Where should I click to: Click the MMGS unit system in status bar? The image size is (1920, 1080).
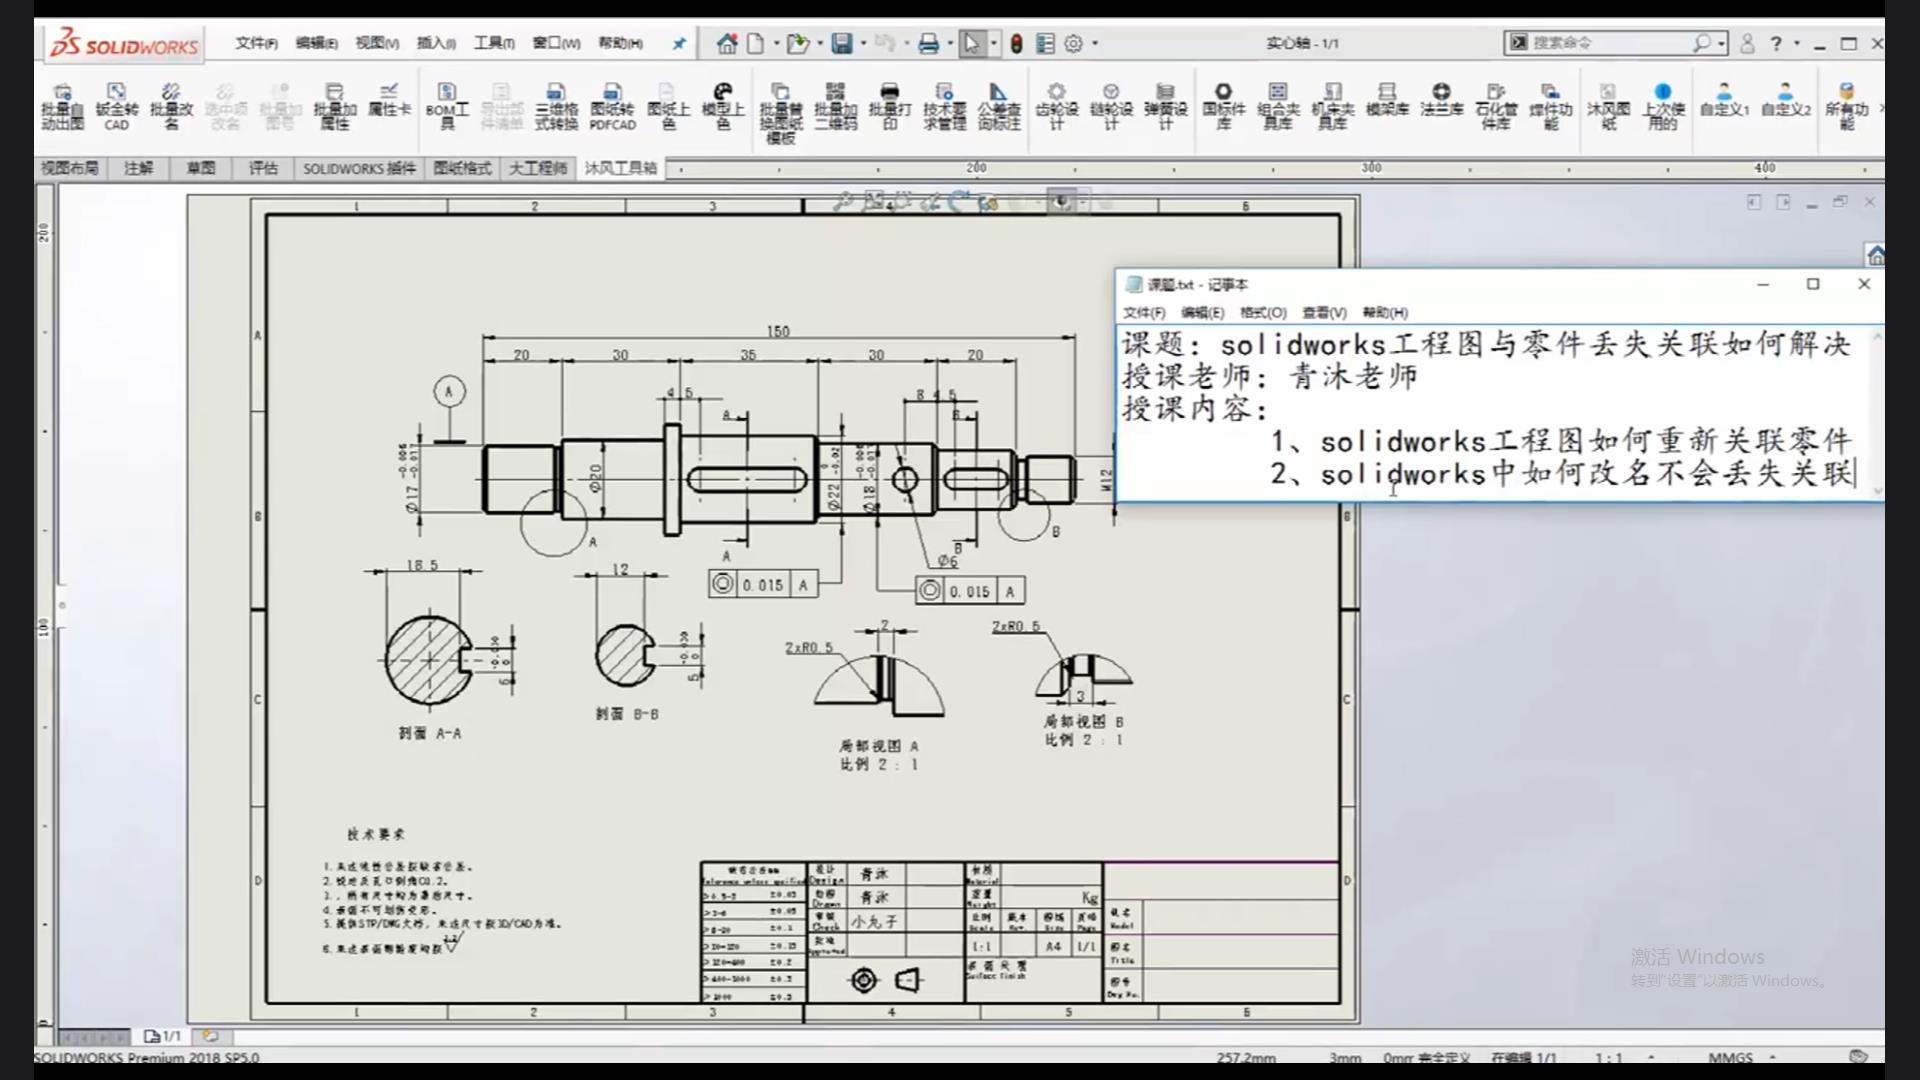point(1730,1057)
